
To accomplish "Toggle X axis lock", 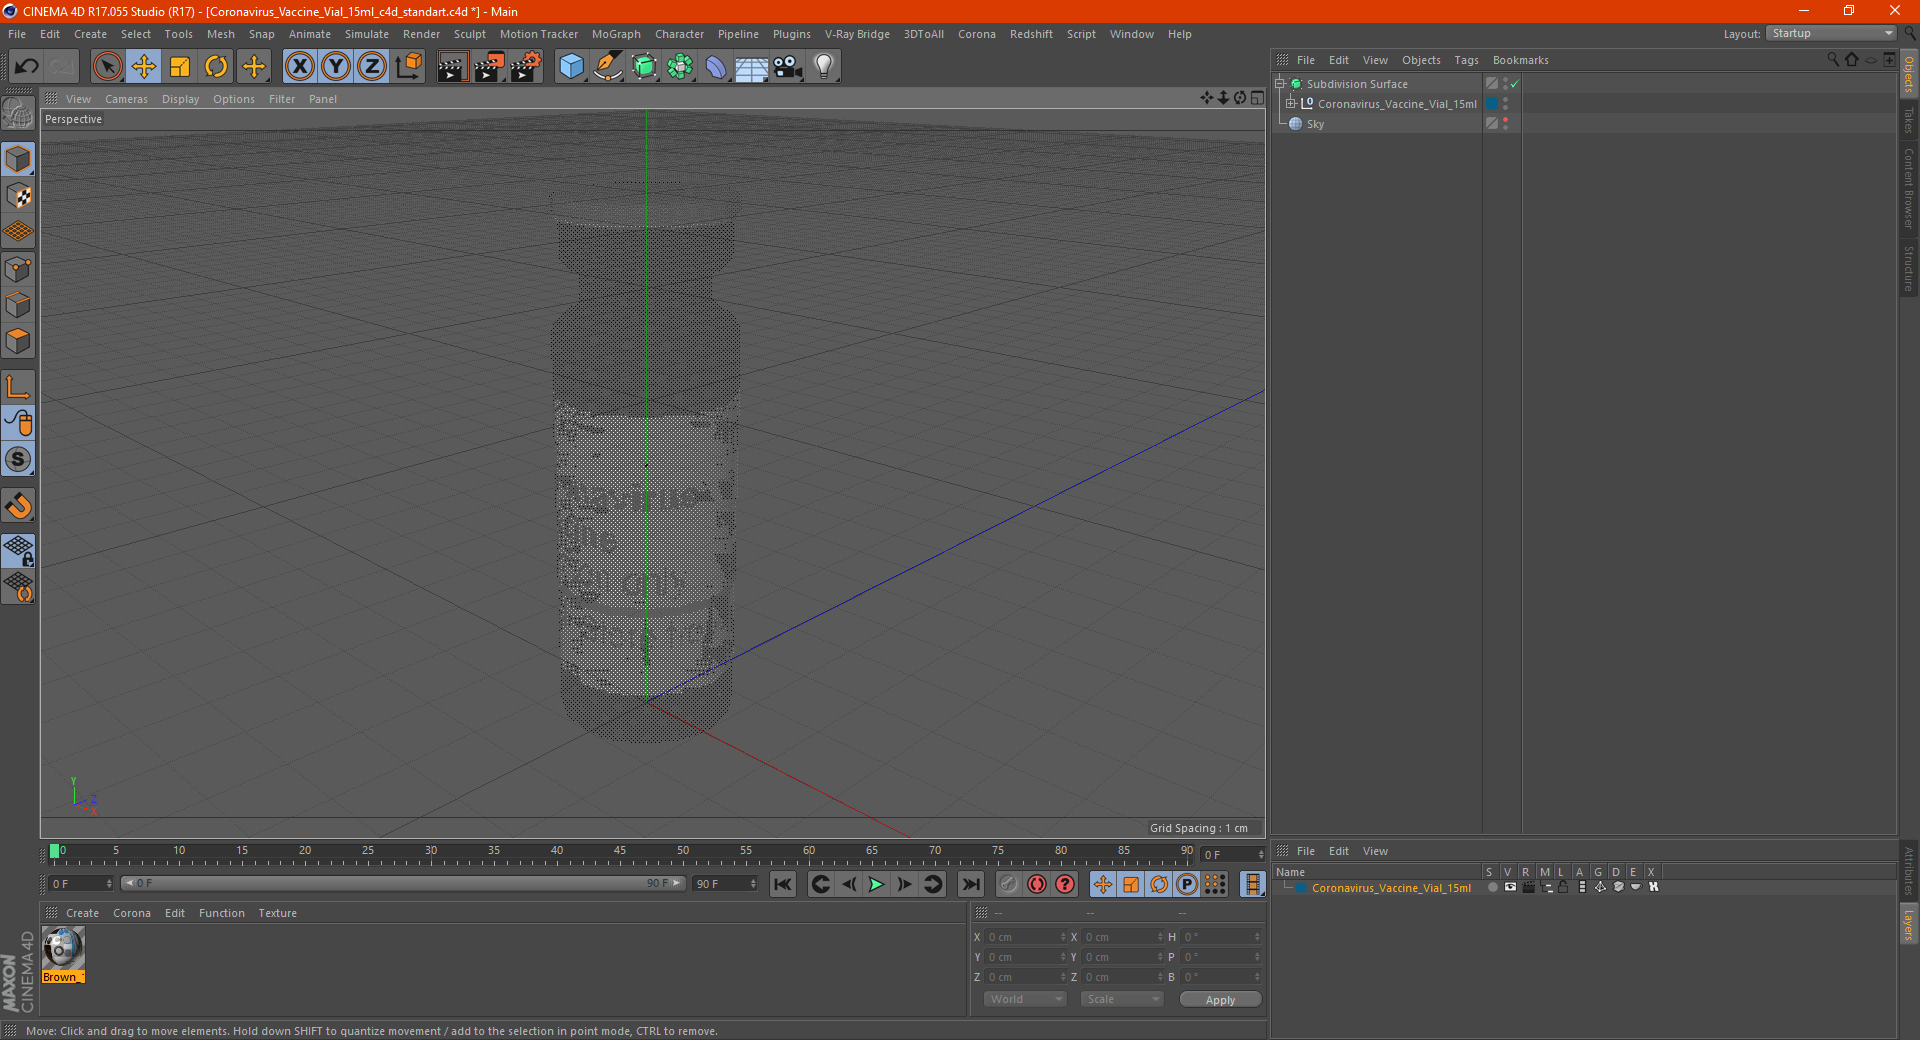I will (x=299, y=67).
